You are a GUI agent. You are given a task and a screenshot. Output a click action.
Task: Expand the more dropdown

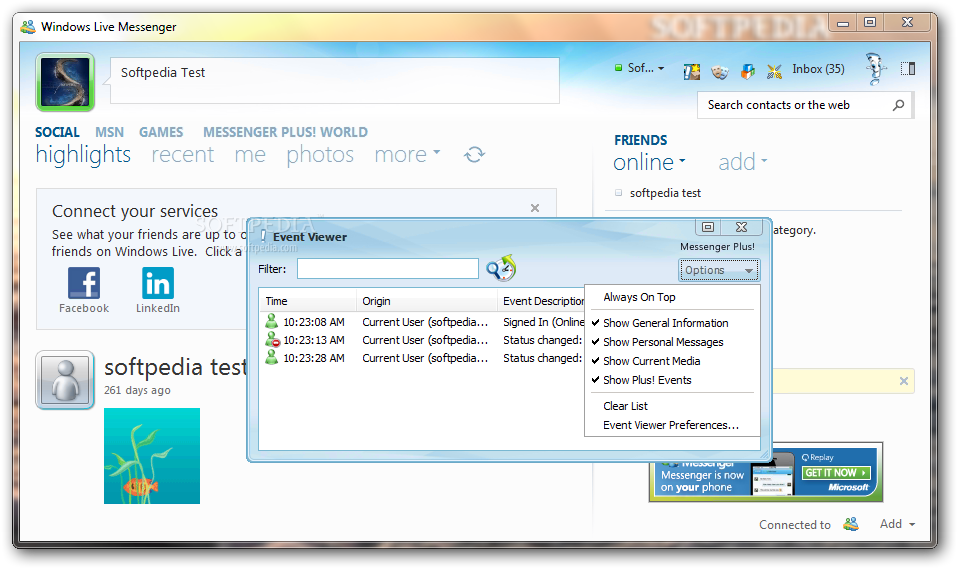click(x=407, y=155)
